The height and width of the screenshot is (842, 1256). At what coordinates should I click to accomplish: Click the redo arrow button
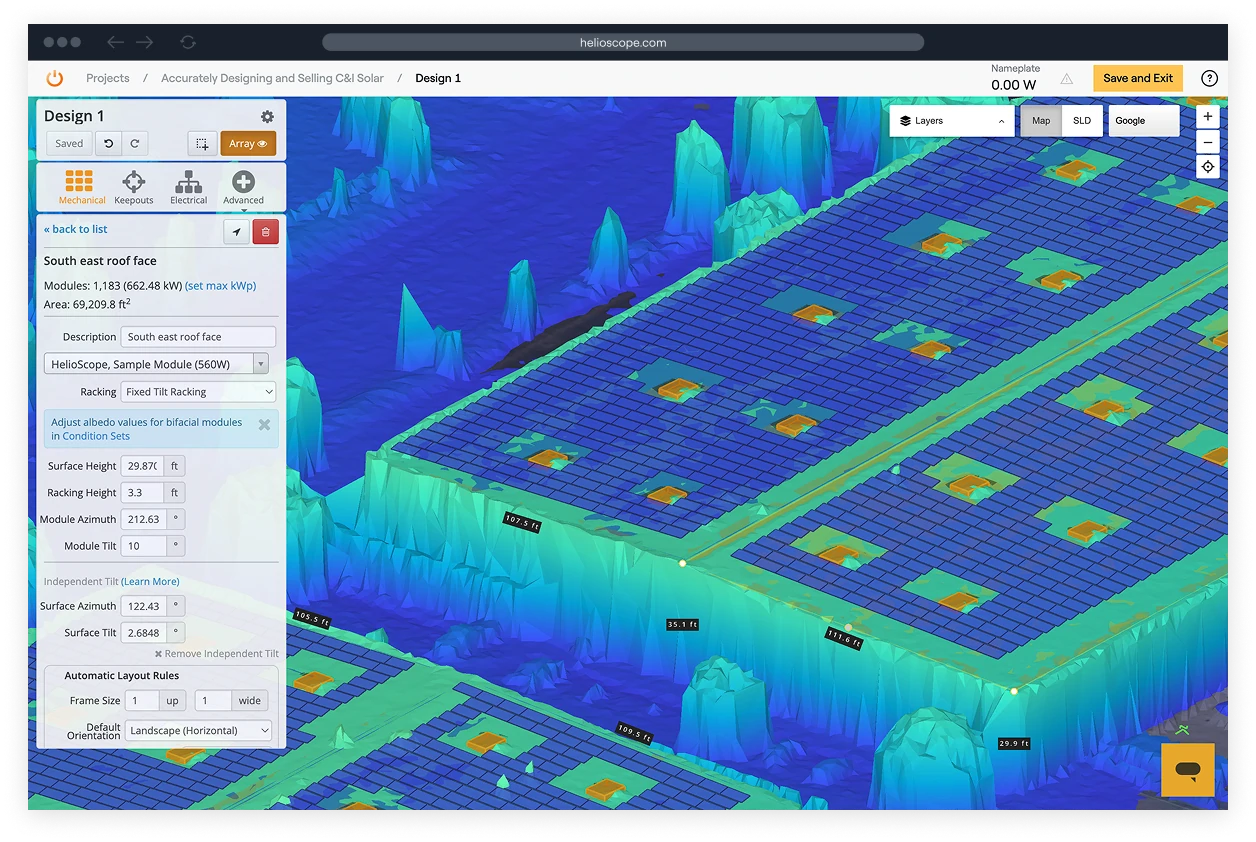click(x=135, y=143)
